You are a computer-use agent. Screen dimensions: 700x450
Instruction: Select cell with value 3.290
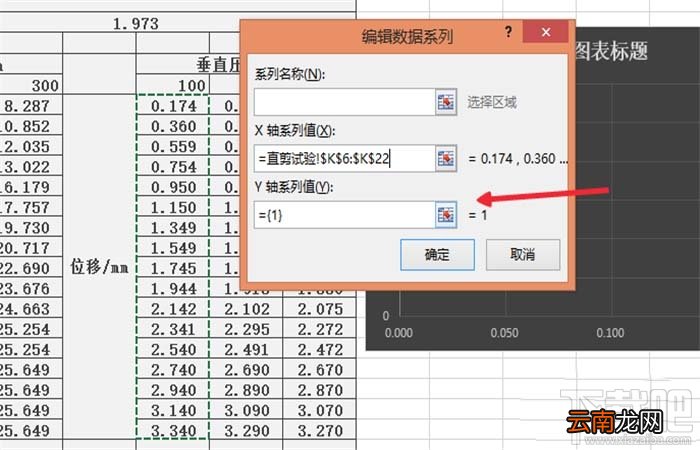(x=246, y=430)
